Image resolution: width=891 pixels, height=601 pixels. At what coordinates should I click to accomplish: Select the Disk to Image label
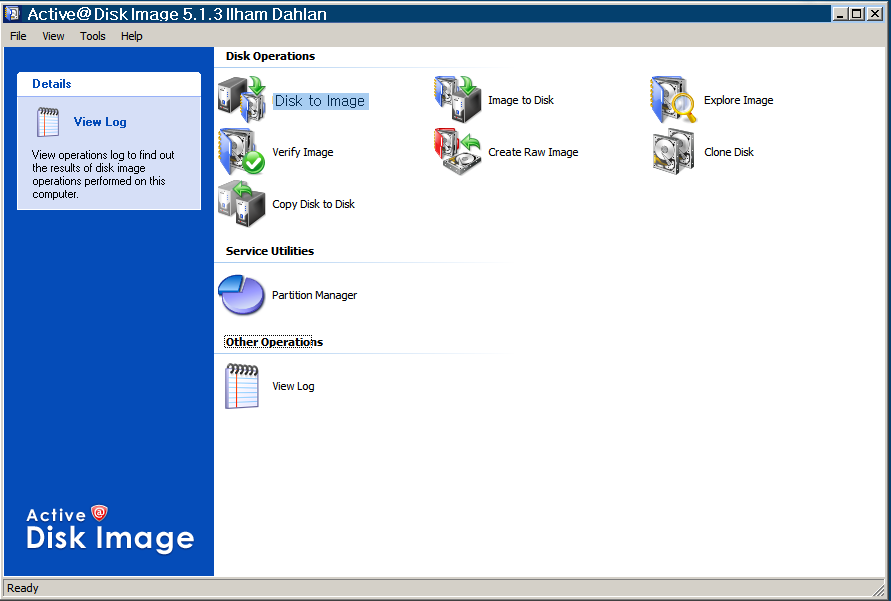(x=320, y=101)
